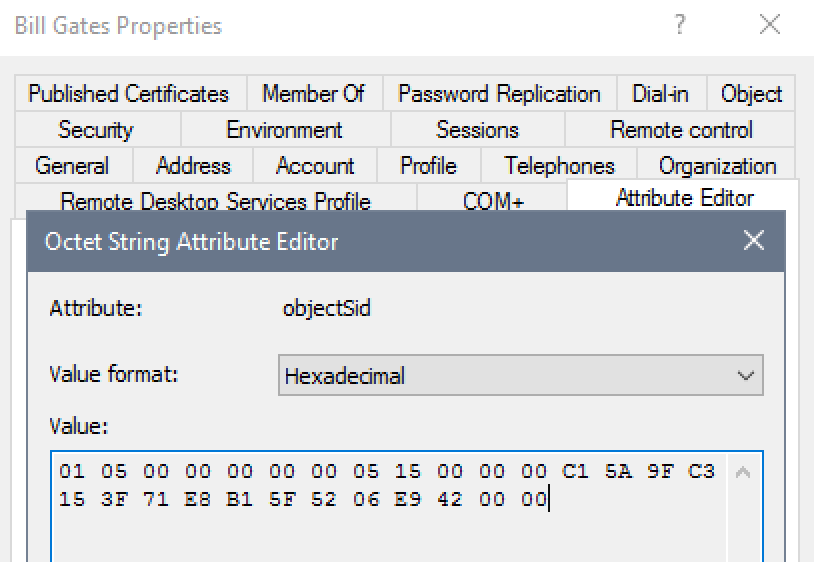Image resolution: width=814 pixels, height=562 pixels.
Task: Open the Sessions tab
Action: 477,129
